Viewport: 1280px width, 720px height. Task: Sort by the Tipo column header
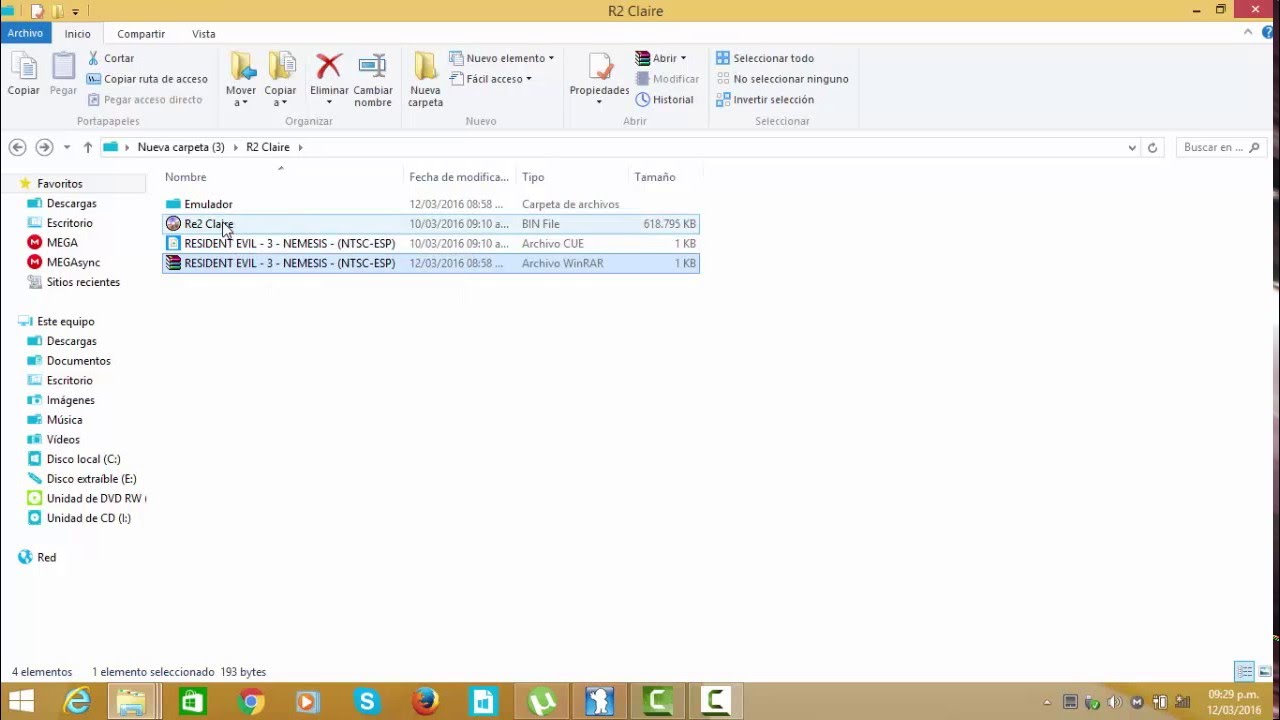(x=573, y=177)
